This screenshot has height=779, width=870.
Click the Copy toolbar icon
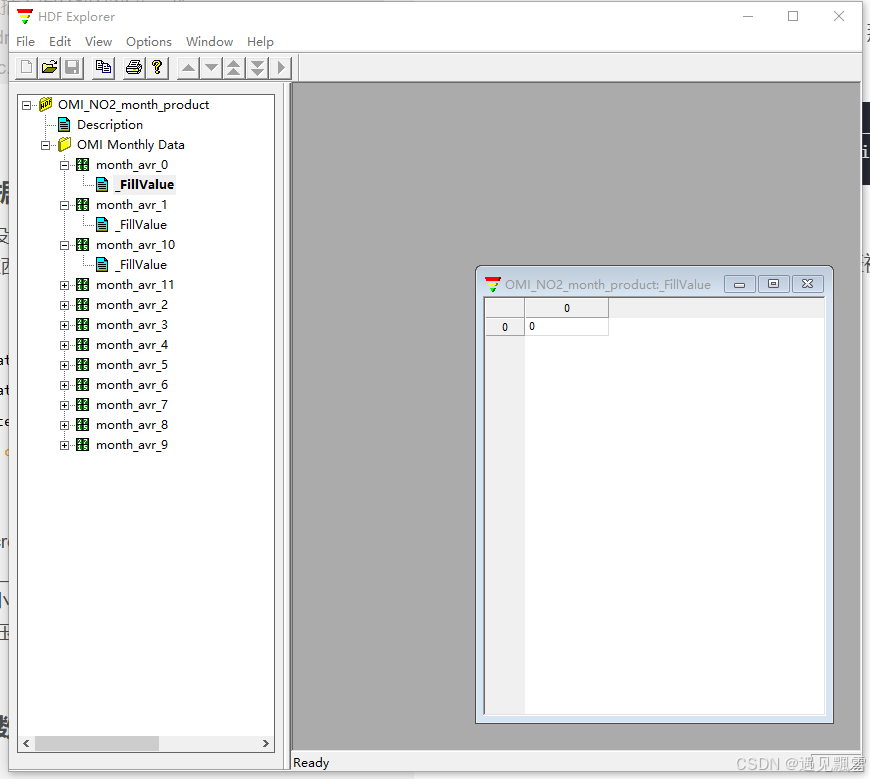(x=103, y=68)
